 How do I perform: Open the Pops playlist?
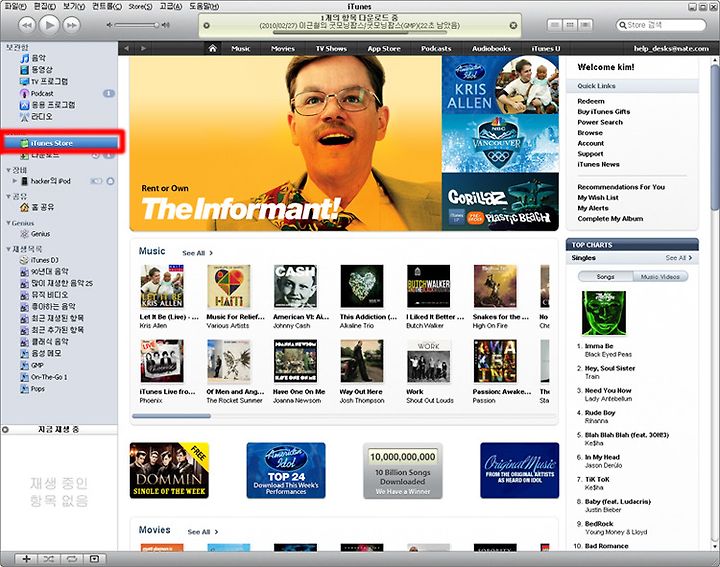[x=33, y=389]
